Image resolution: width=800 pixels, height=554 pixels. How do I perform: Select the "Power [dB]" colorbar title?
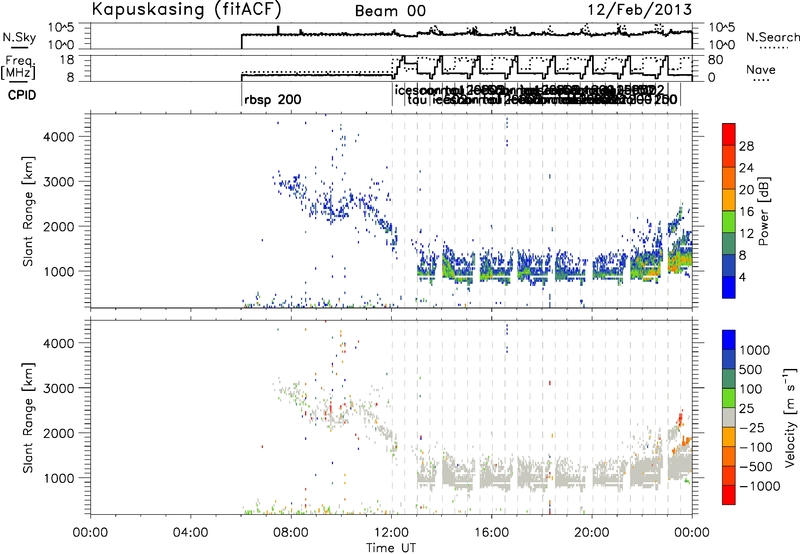click(x=763, y=211)
